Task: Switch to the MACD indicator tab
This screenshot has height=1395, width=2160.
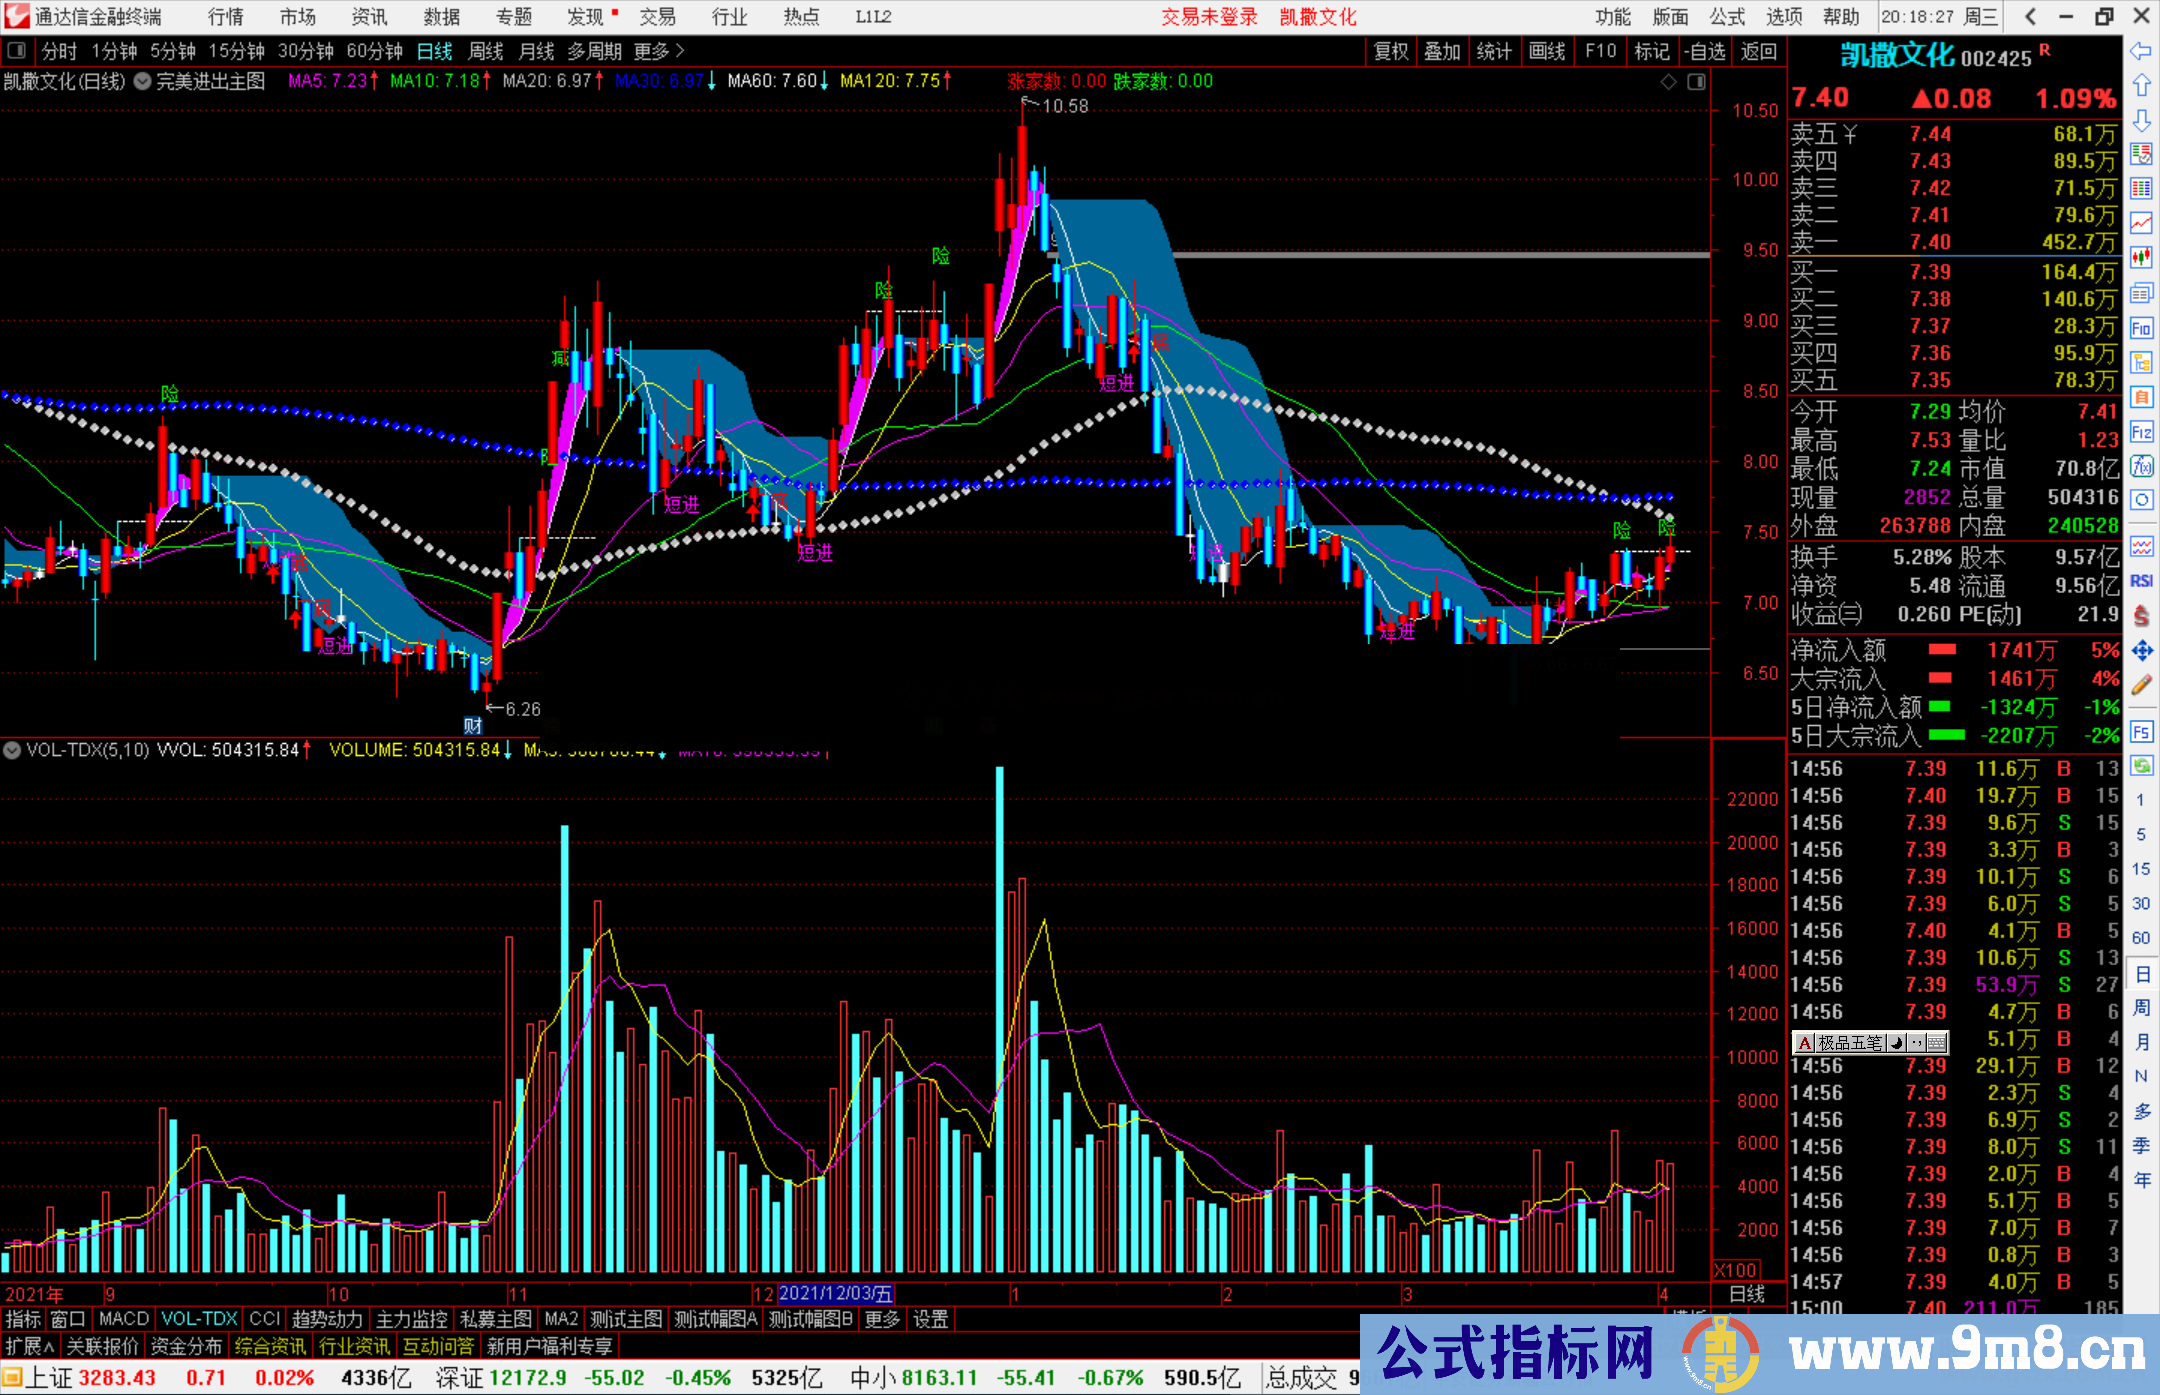Action: click(x=124, y=1319)
